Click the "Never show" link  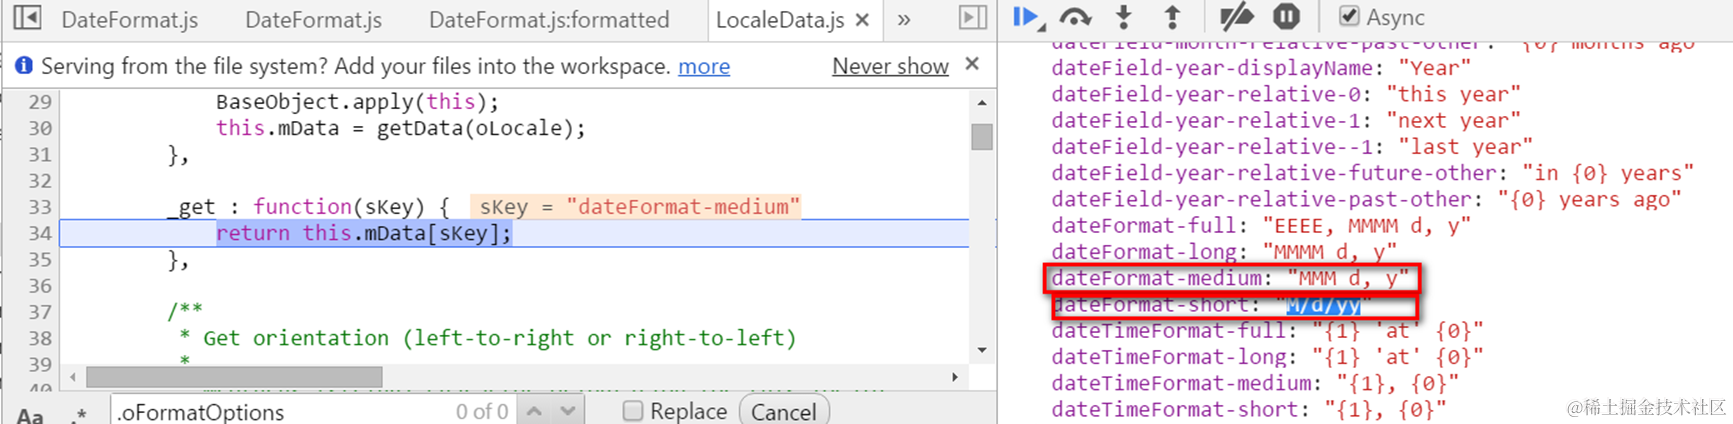point(890,67)
